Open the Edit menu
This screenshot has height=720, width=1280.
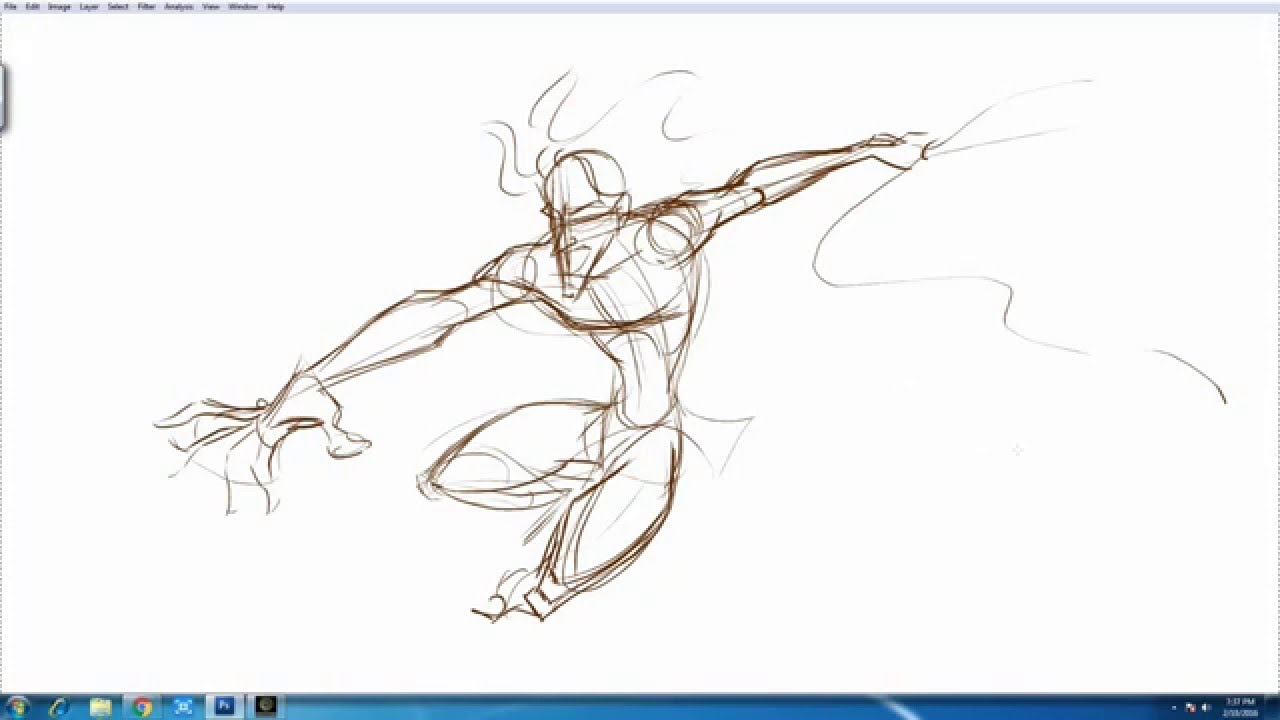click(x=32, y=6)
